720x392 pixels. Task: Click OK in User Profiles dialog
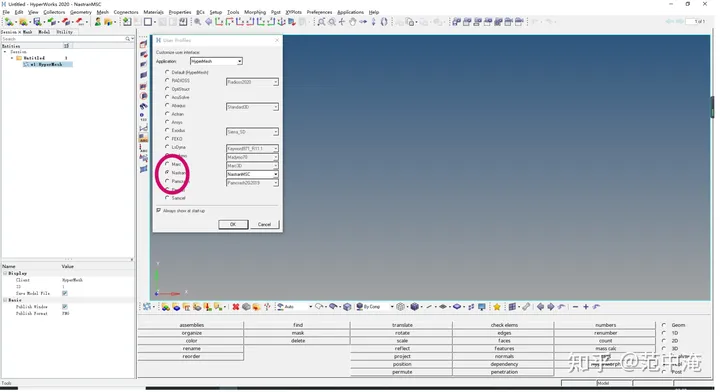coord(233,224)
